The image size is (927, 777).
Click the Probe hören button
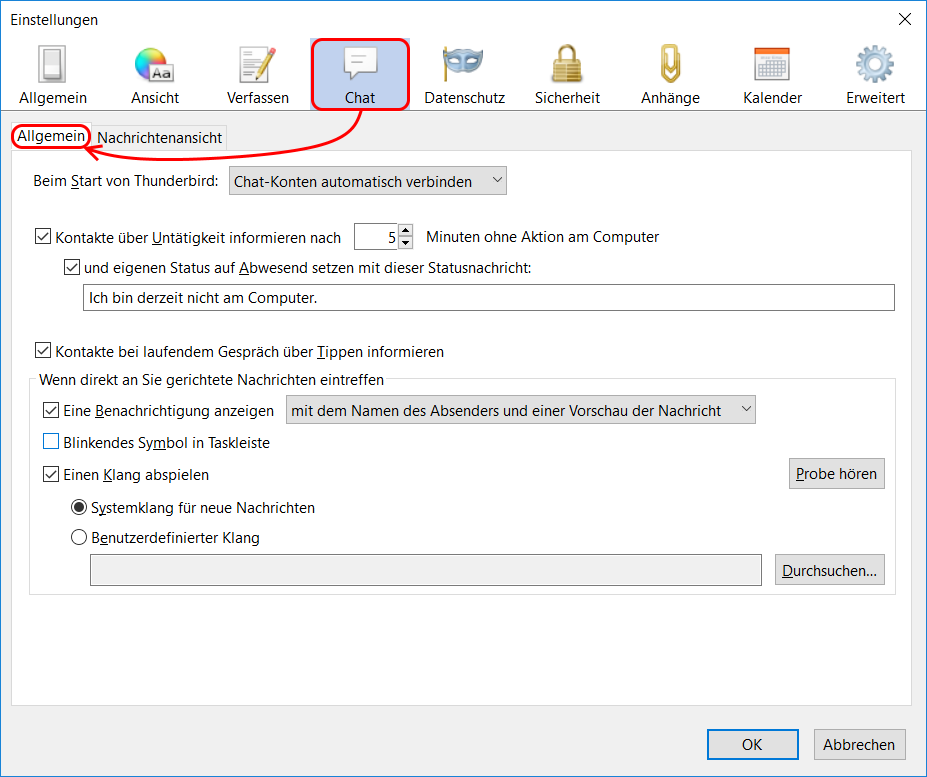[837, 474]
